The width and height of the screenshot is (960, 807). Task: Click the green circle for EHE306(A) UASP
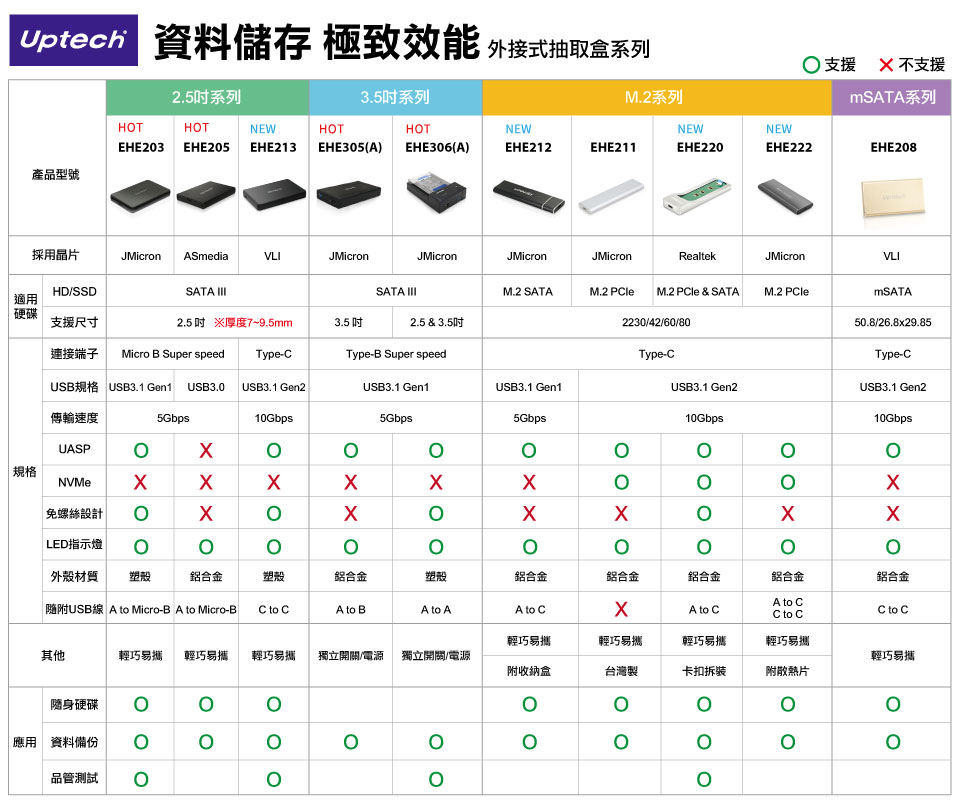[x=436, y=451]
